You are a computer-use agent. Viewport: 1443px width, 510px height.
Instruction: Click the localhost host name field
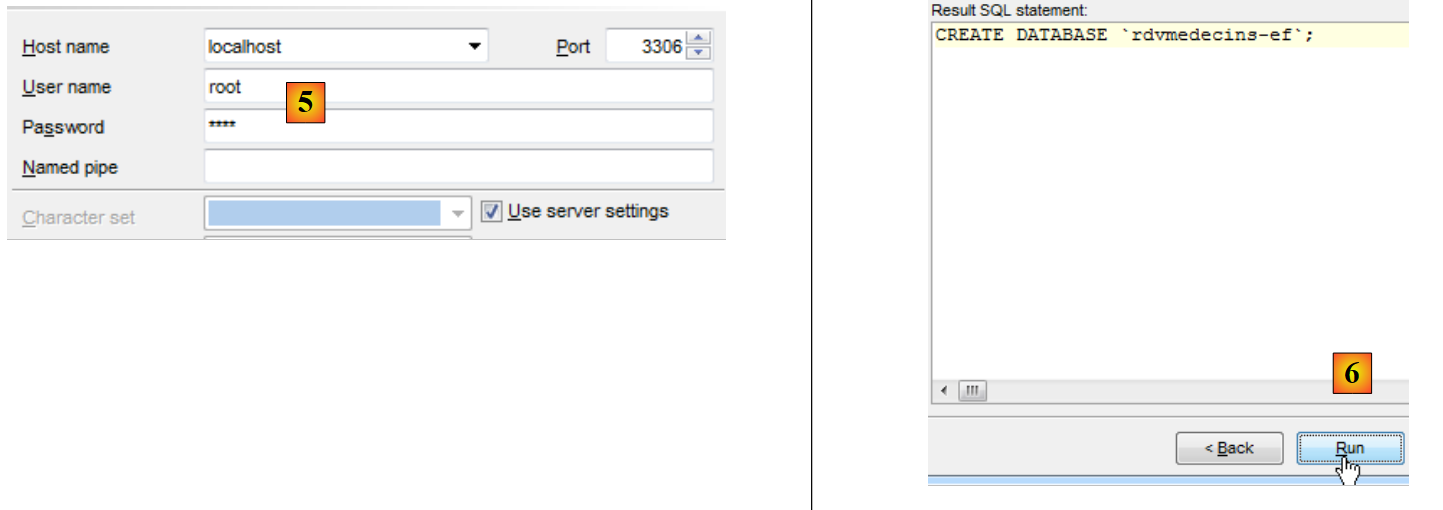330,47
